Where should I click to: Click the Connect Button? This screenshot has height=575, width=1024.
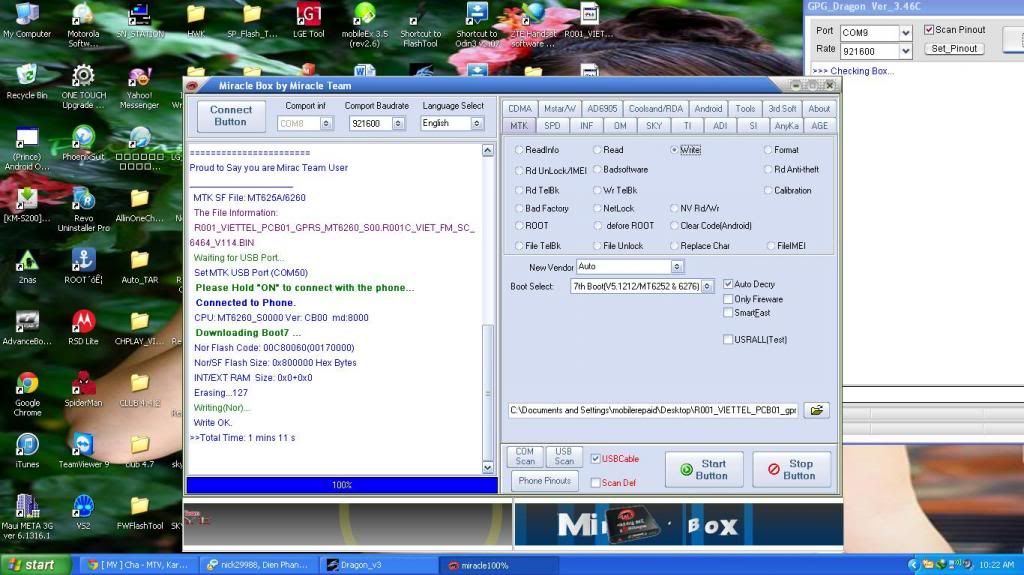pos(231,116)
